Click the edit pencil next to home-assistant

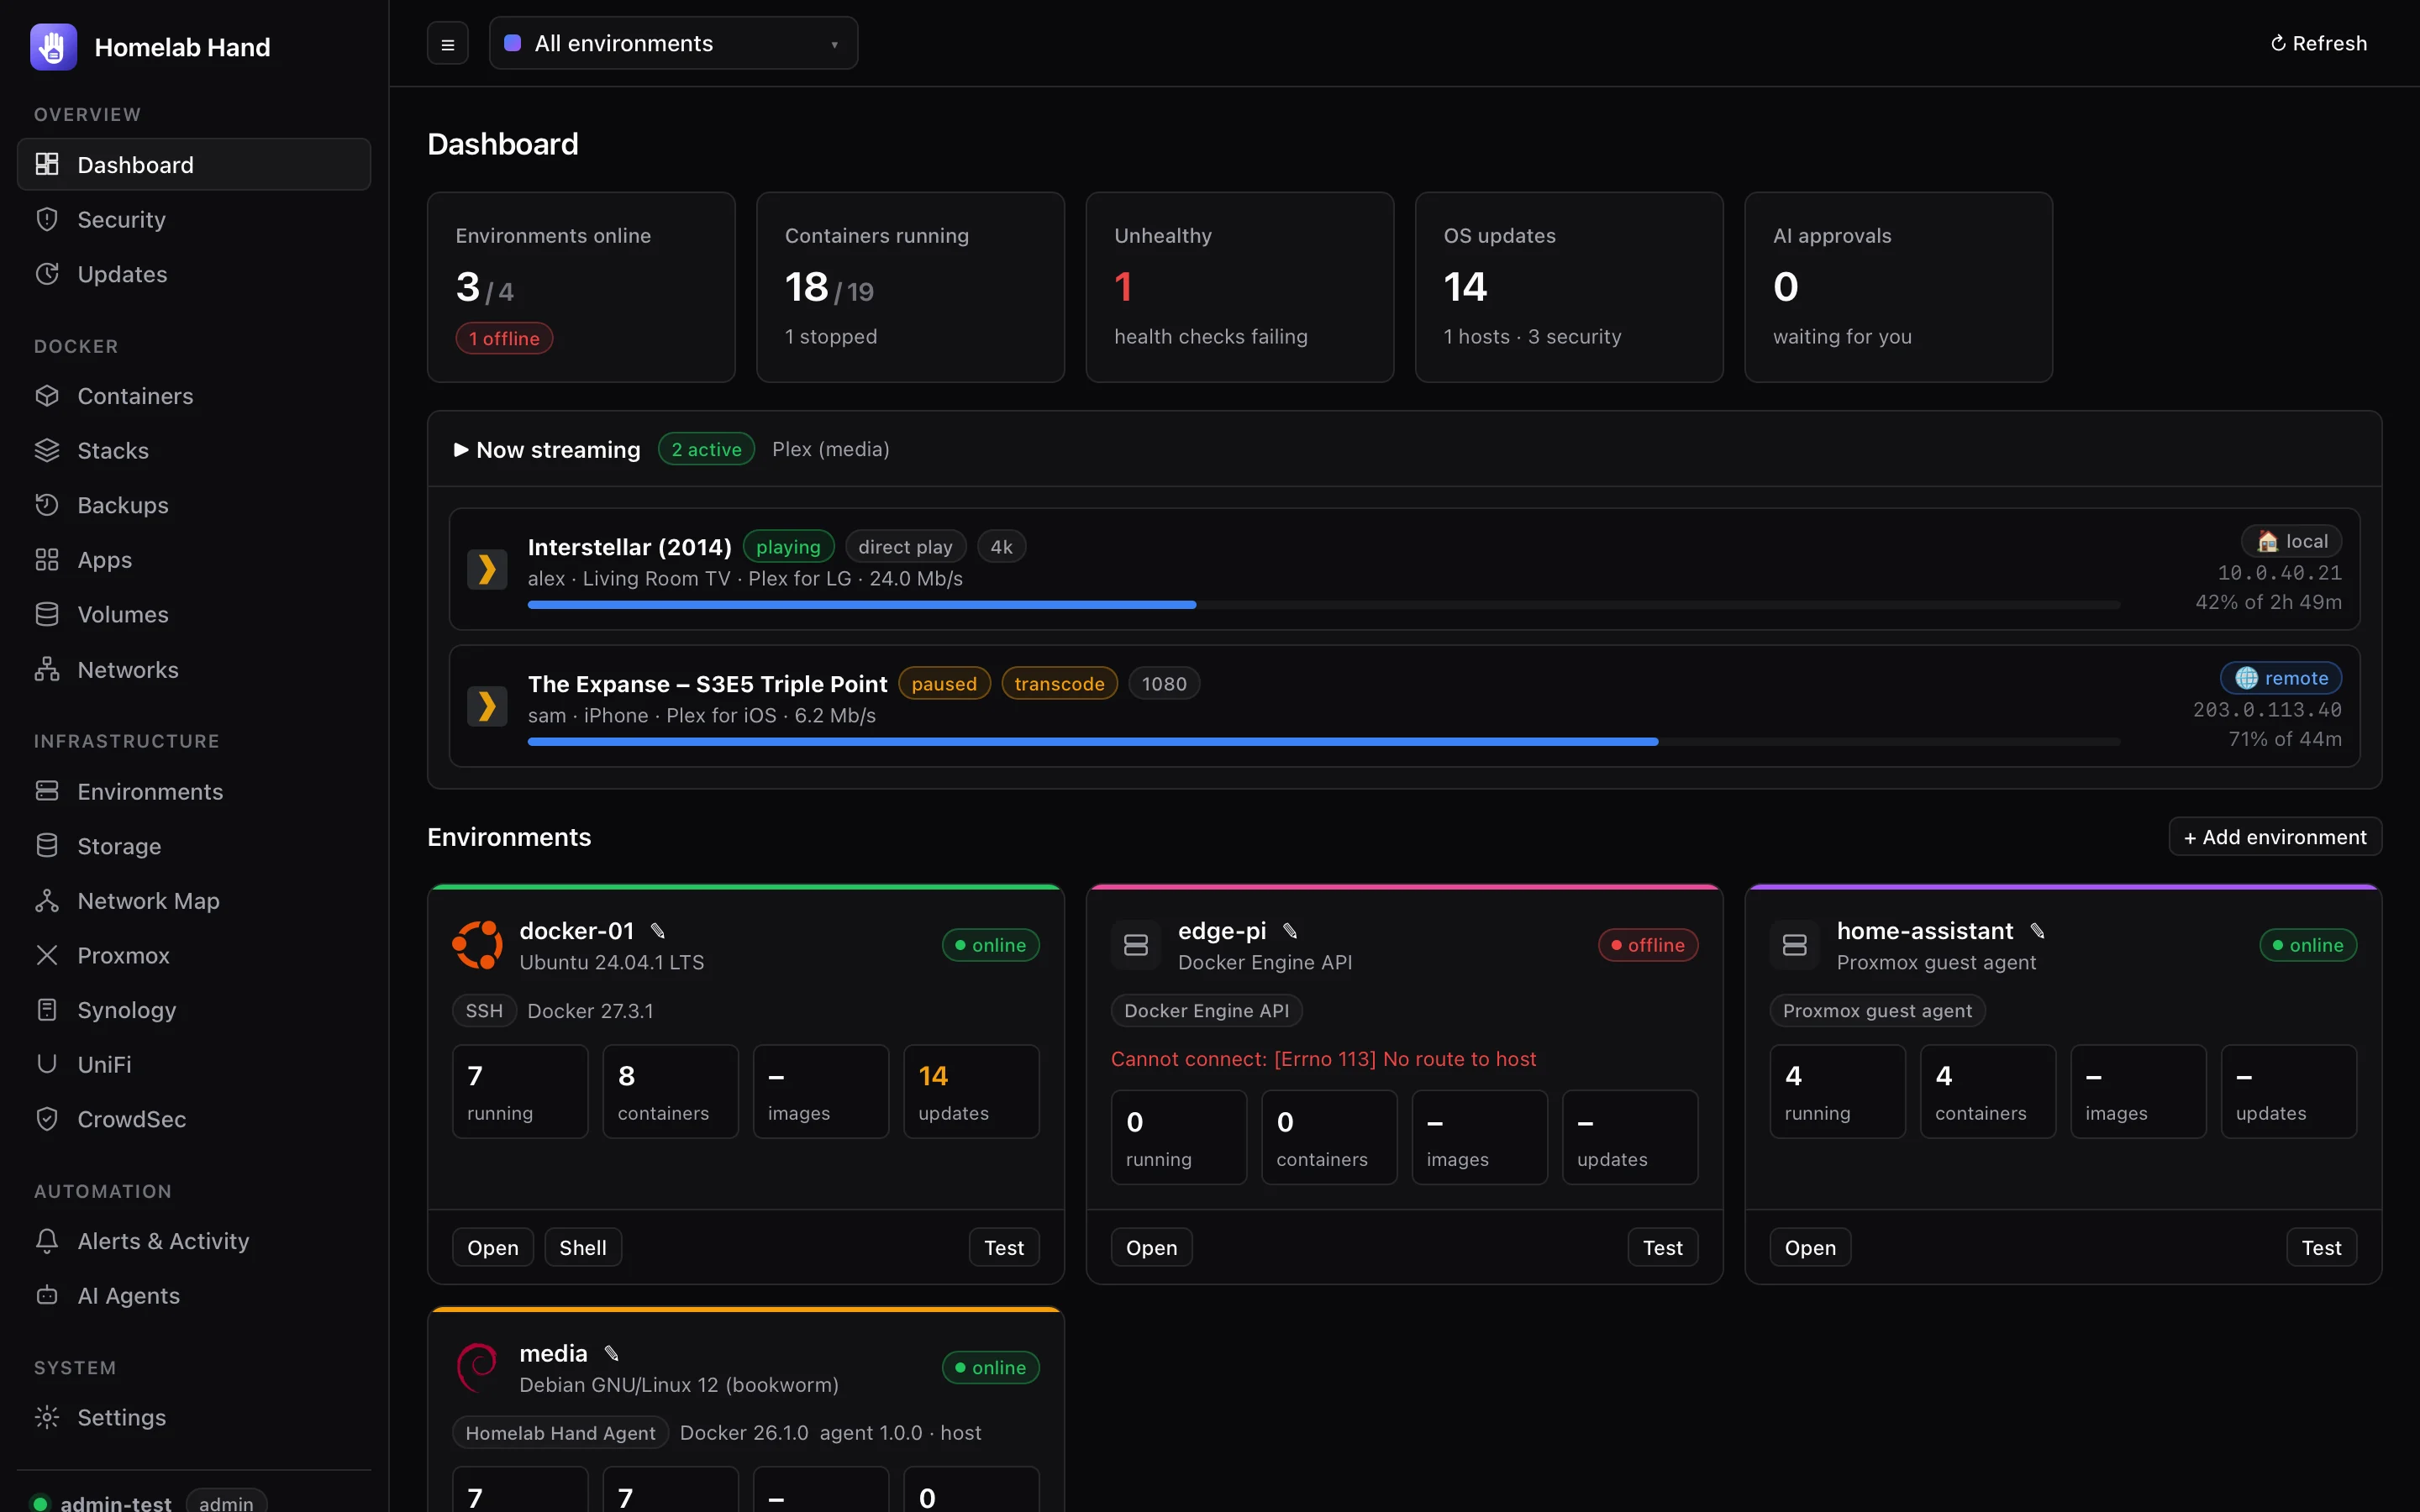point(2037,931)
